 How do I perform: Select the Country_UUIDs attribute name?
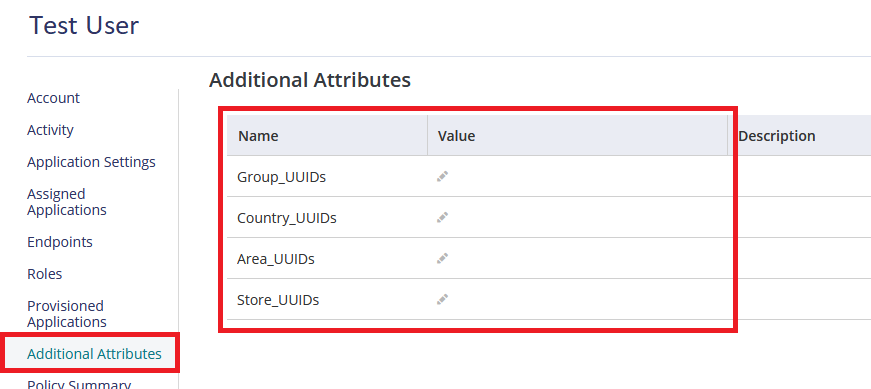(x=287, y=218)
